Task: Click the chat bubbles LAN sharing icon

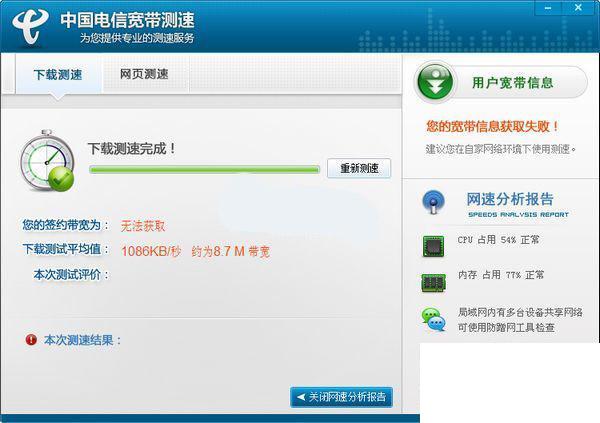Action: point(434,319)
